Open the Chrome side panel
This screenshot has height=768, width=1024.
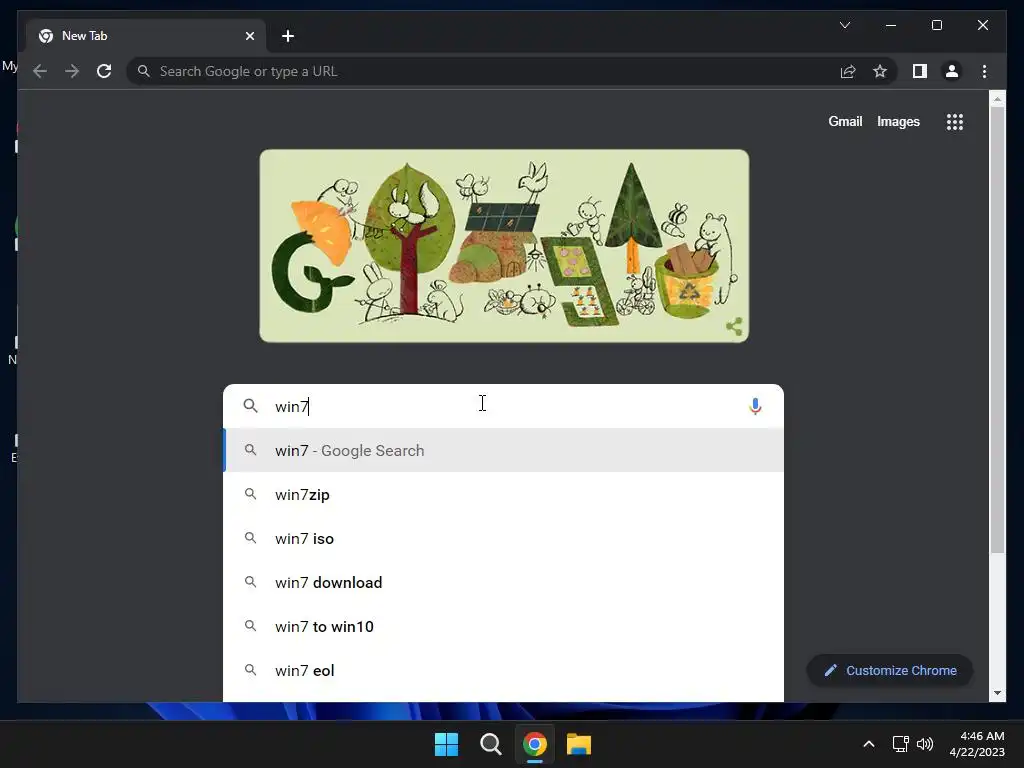920,71
